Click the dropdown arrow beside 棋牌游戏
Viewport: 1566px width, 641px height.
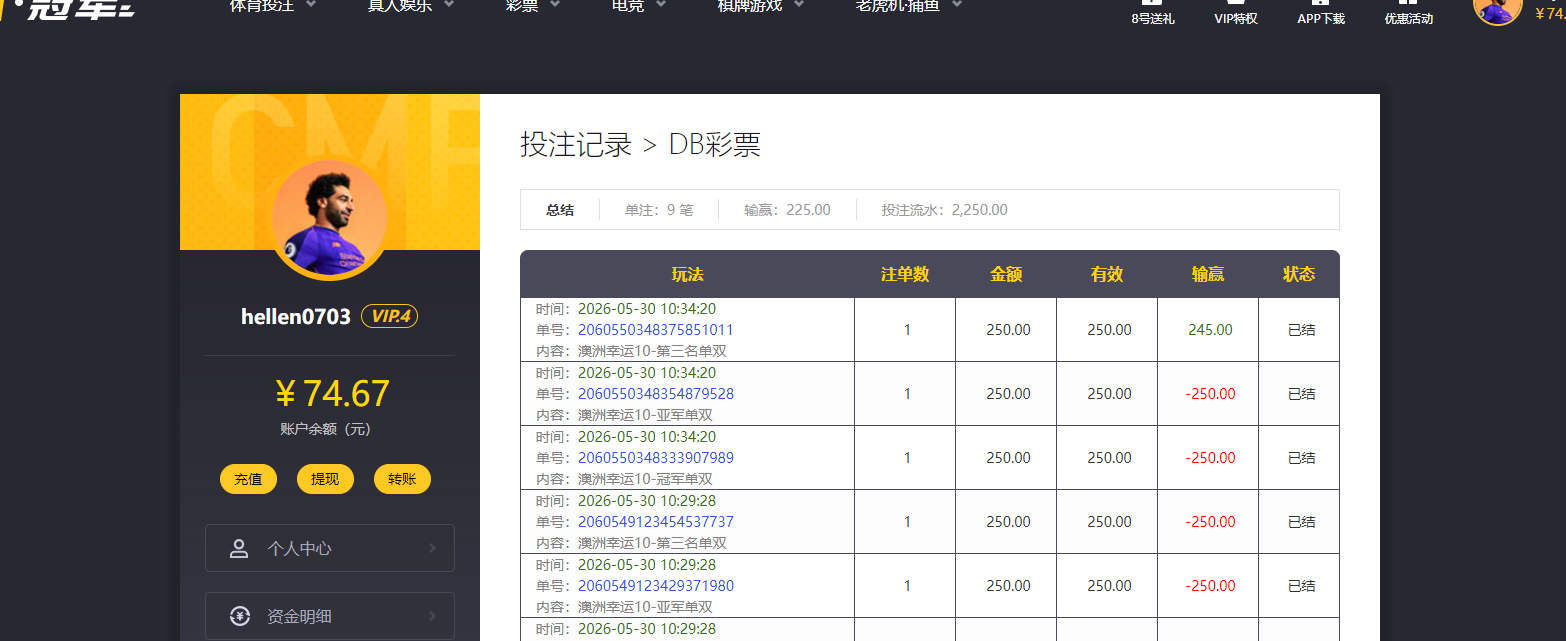click(x=800, y=4)
